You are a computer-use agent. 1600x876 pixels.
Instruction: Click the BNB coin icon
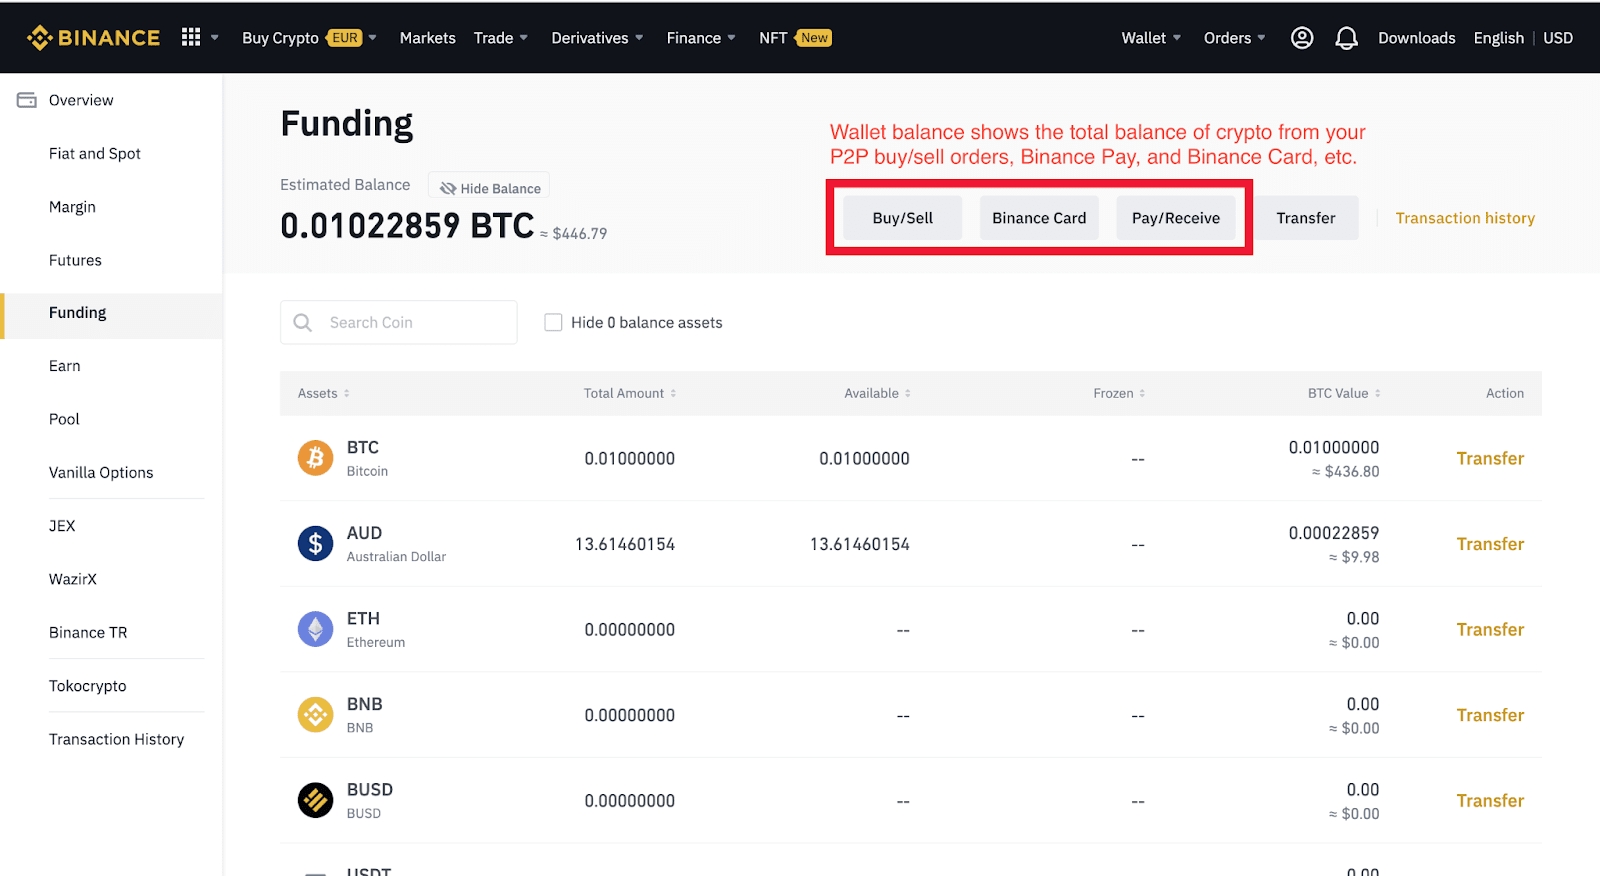coord(315,715)
